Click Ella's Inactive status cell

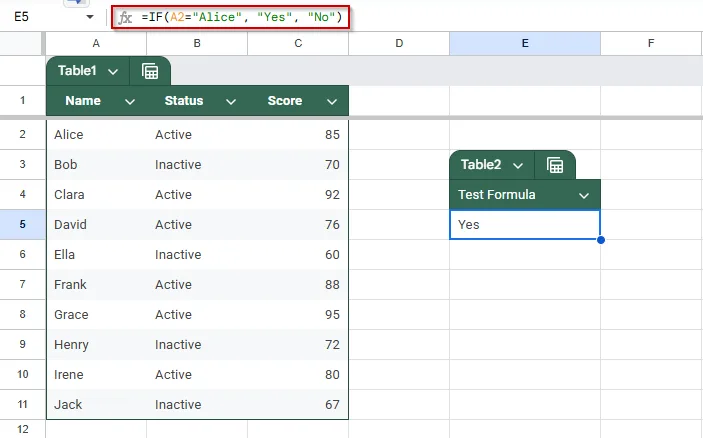[x=197, y=255]
